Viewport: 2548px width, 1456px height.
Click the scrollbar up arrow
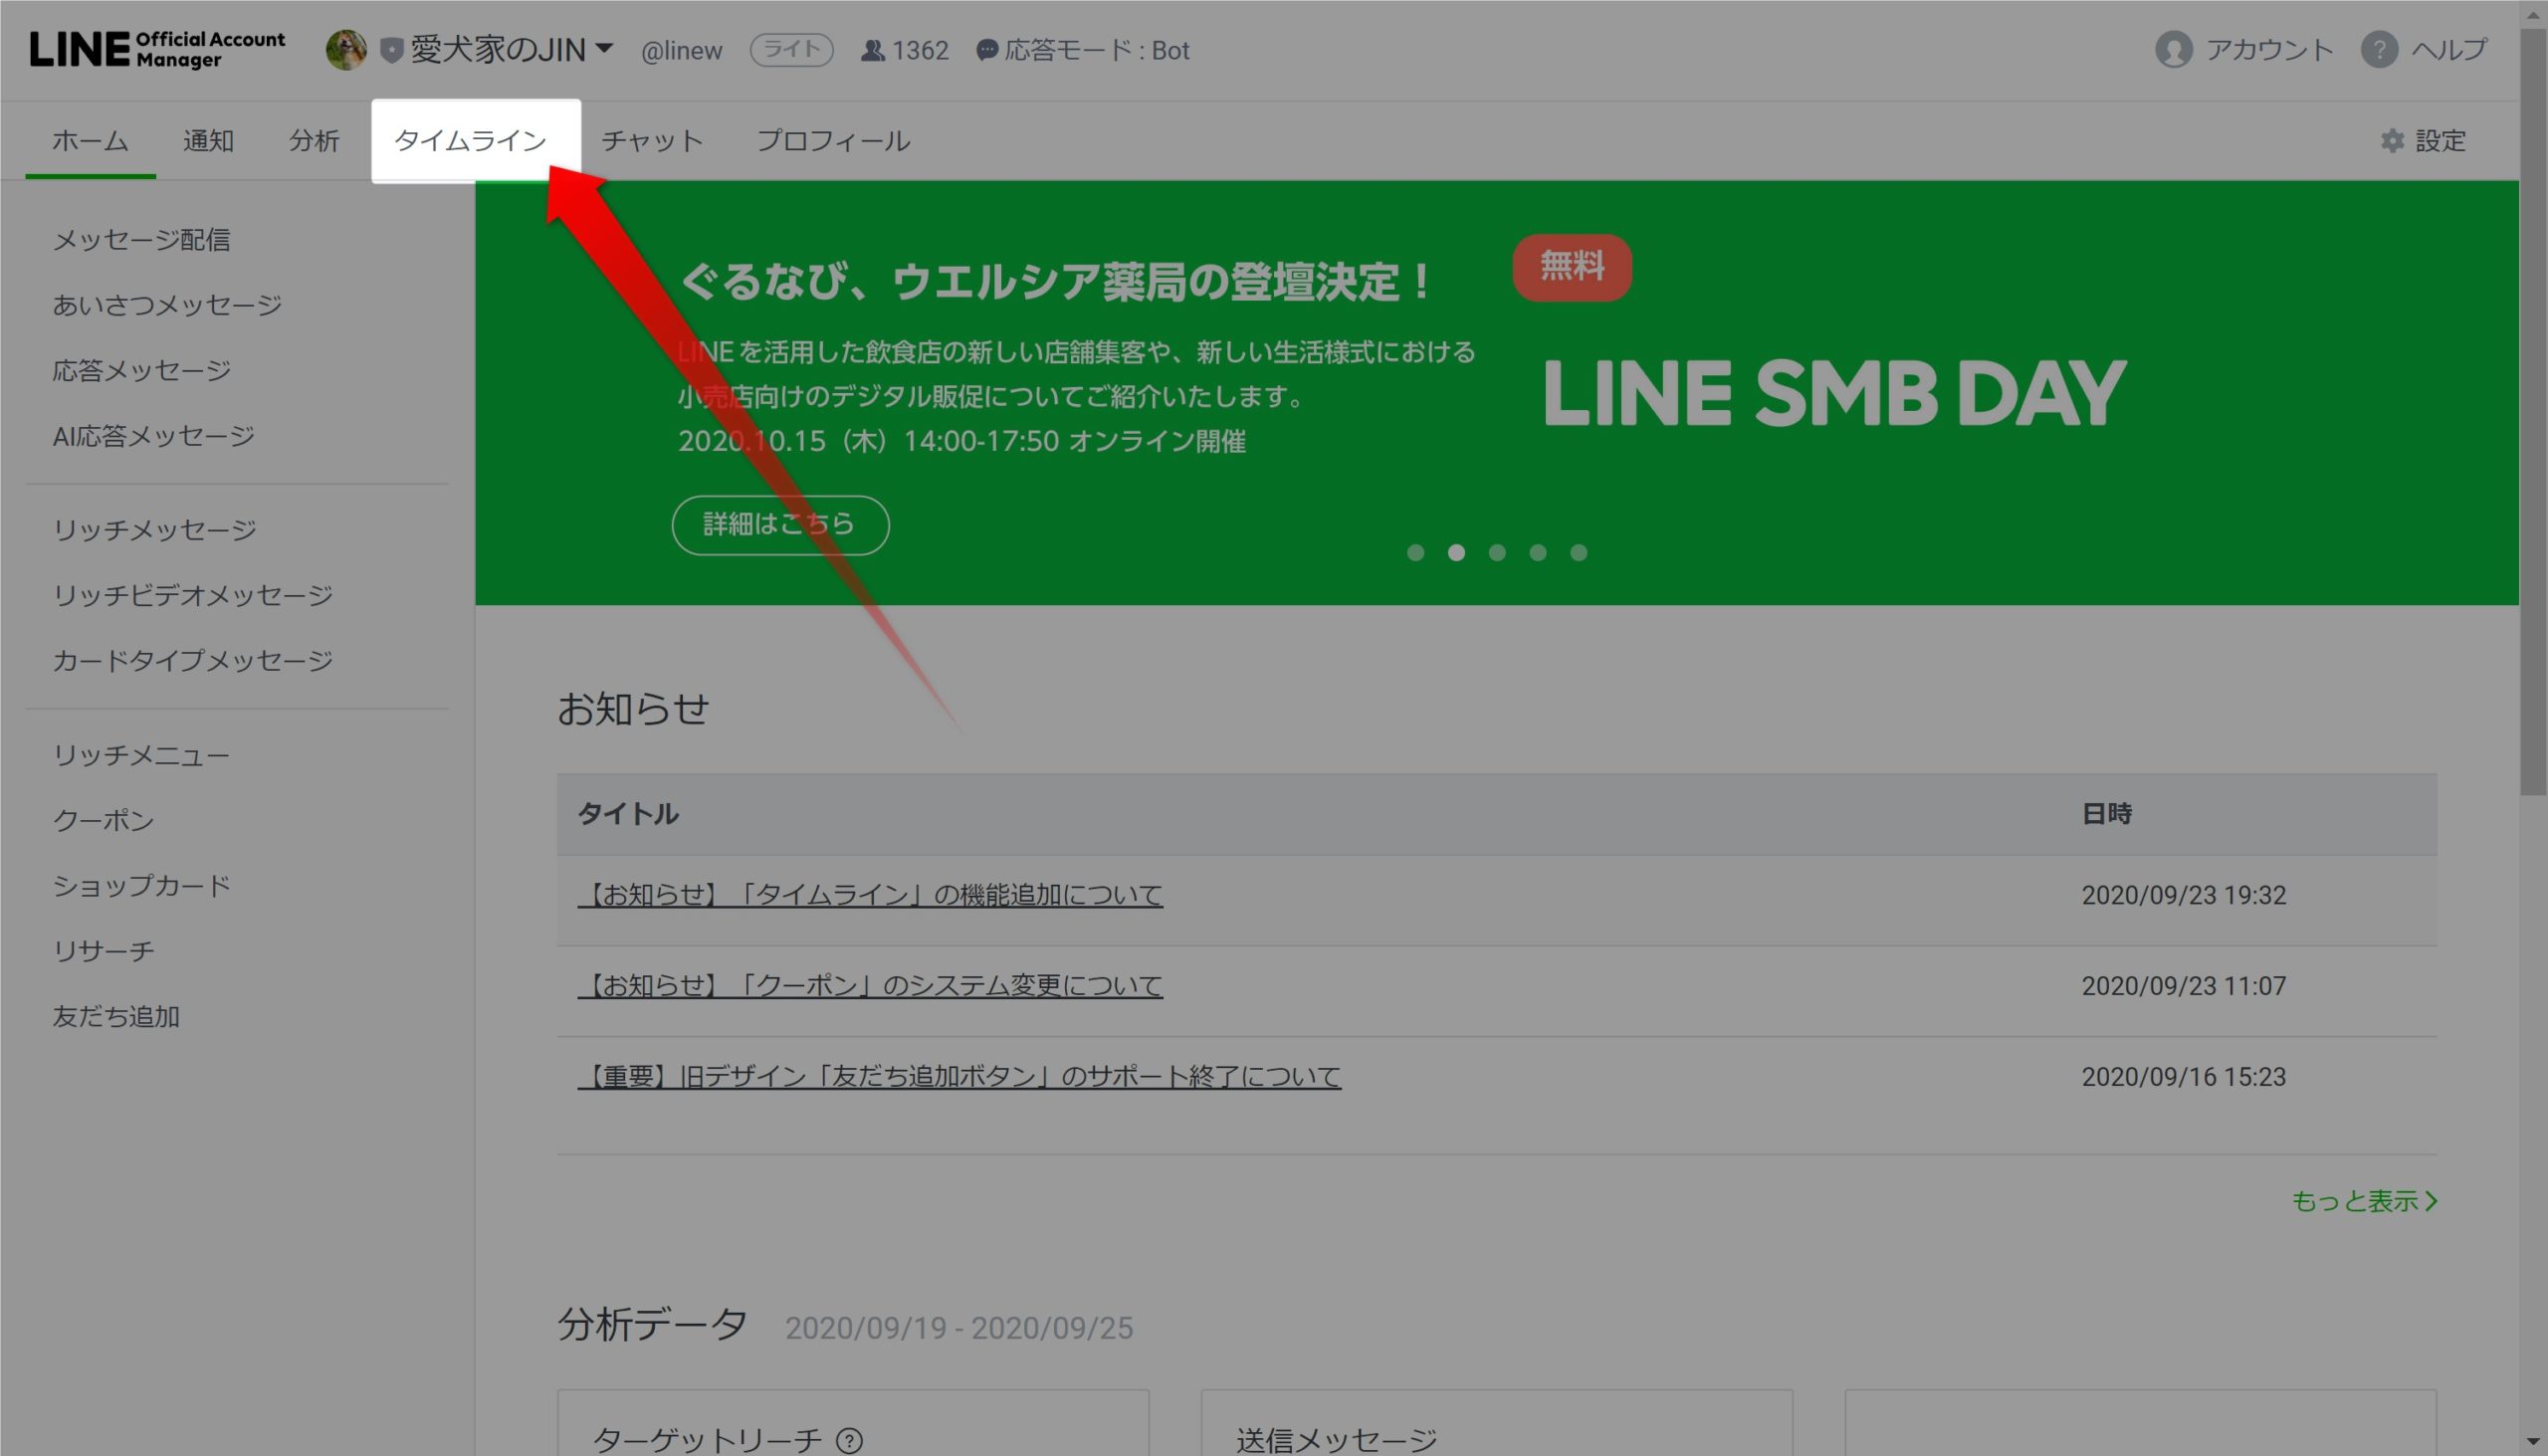click(x=2533, y=14)
